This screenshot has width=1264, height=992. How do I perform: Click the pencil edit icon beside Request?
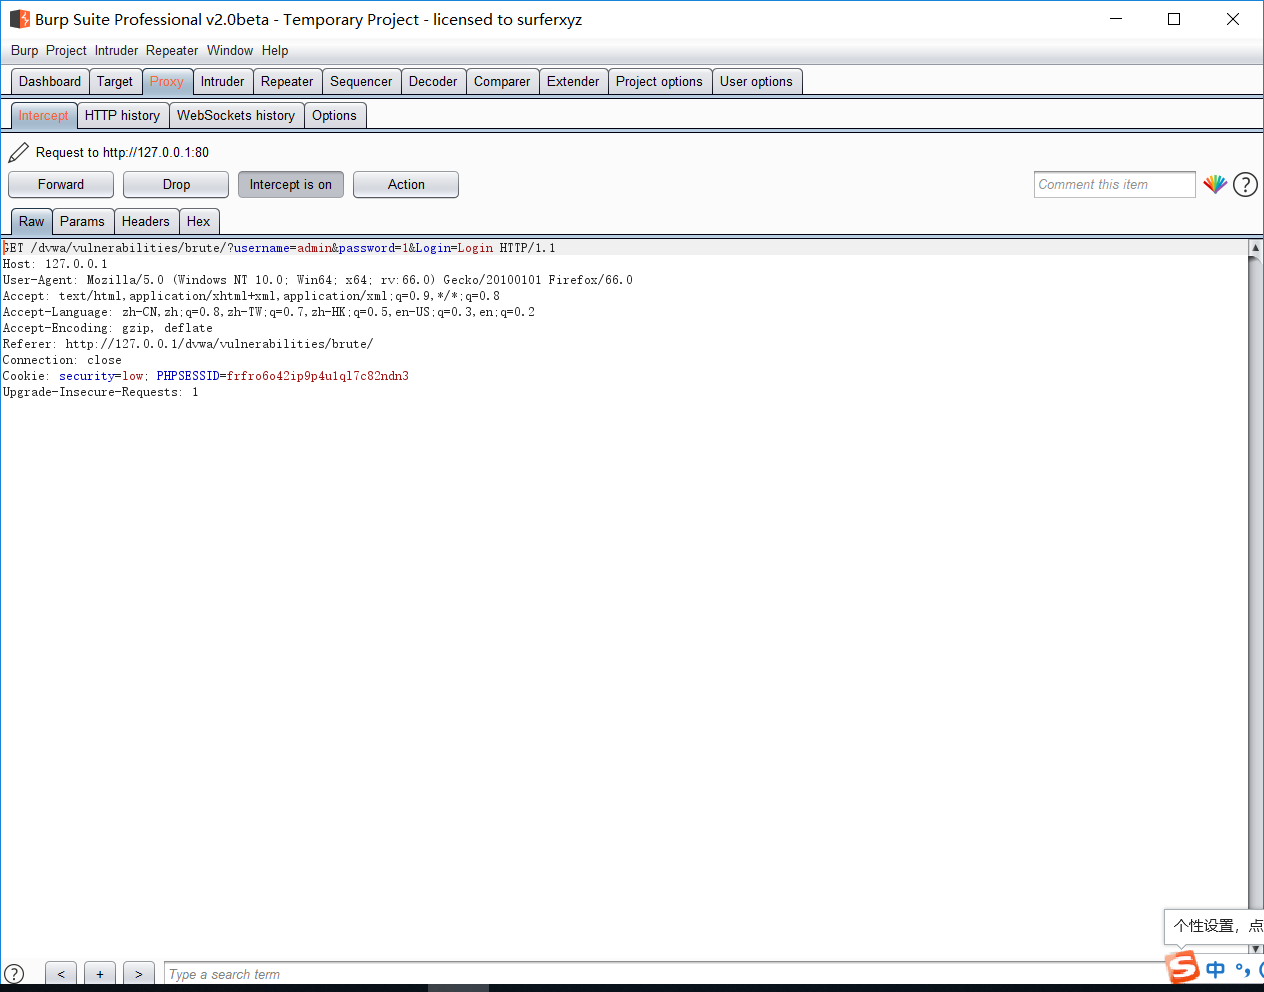coord(18,152)
